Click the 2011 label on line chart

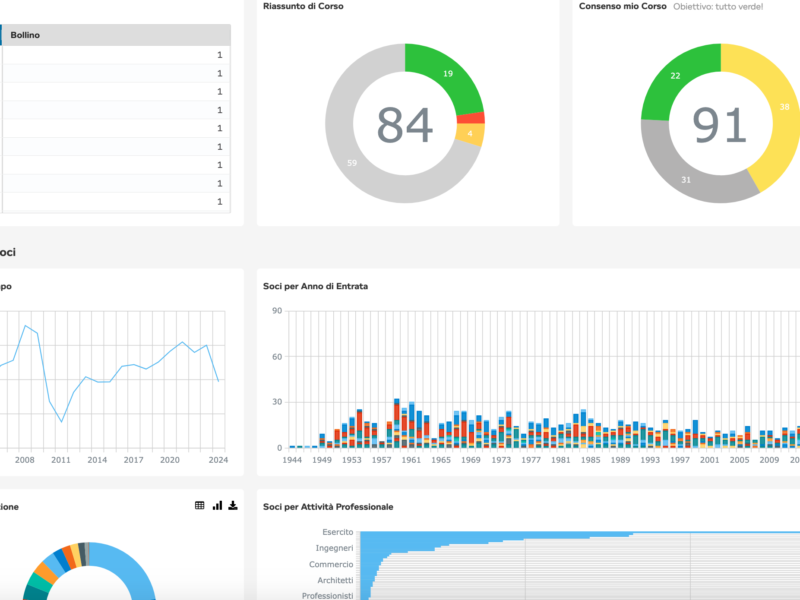pos(61,460)
